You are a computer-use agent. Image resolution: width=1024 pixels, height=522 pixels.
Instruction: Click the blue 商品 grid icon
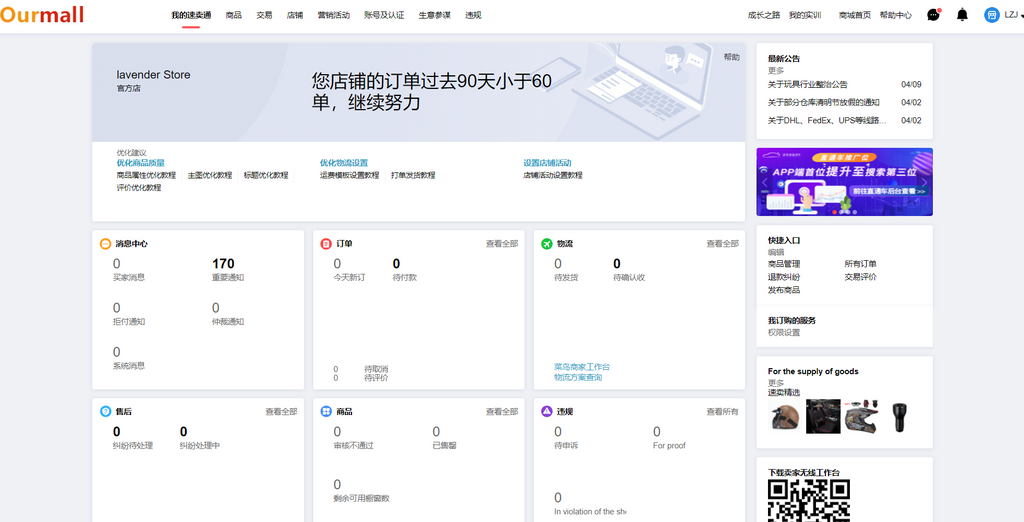(x=326, y=412)
